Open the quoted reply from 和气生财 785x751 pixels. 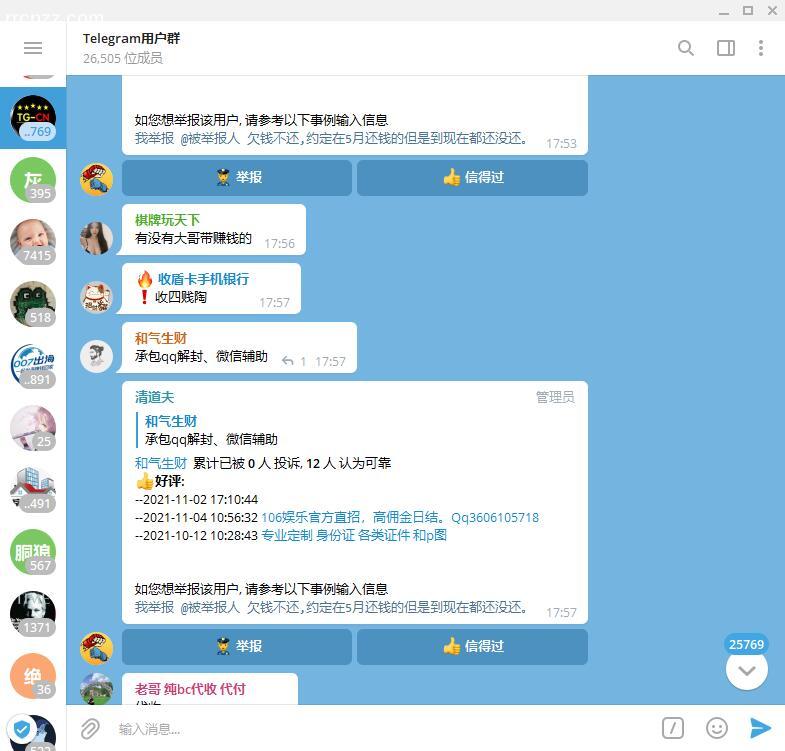pos(211,430)
